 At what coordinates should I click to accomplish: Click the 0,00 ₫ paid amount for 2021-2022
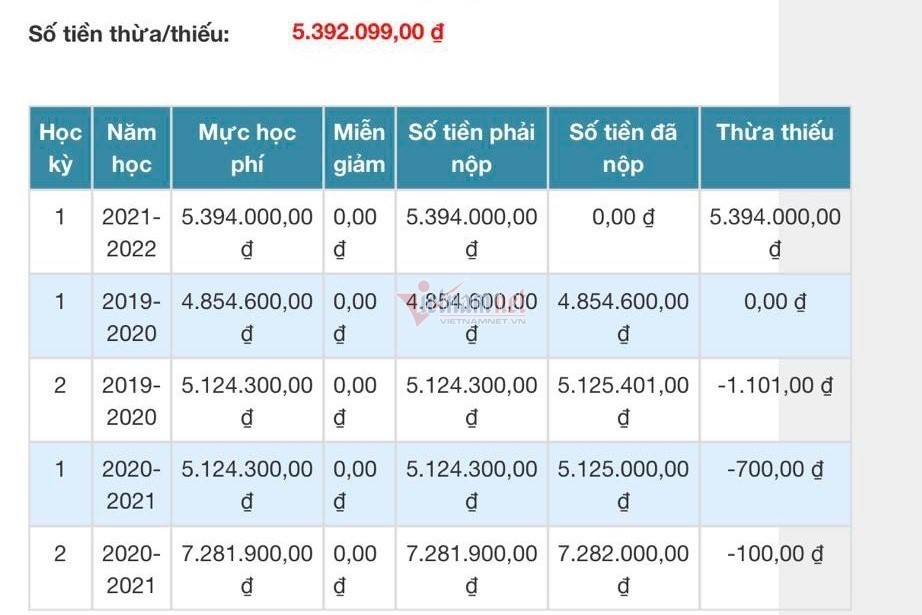click(623, 217)
